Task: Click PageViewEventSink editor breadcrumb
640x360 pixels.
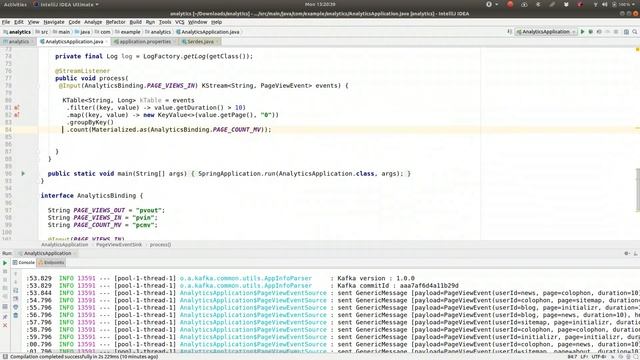Action: [119, 245]
